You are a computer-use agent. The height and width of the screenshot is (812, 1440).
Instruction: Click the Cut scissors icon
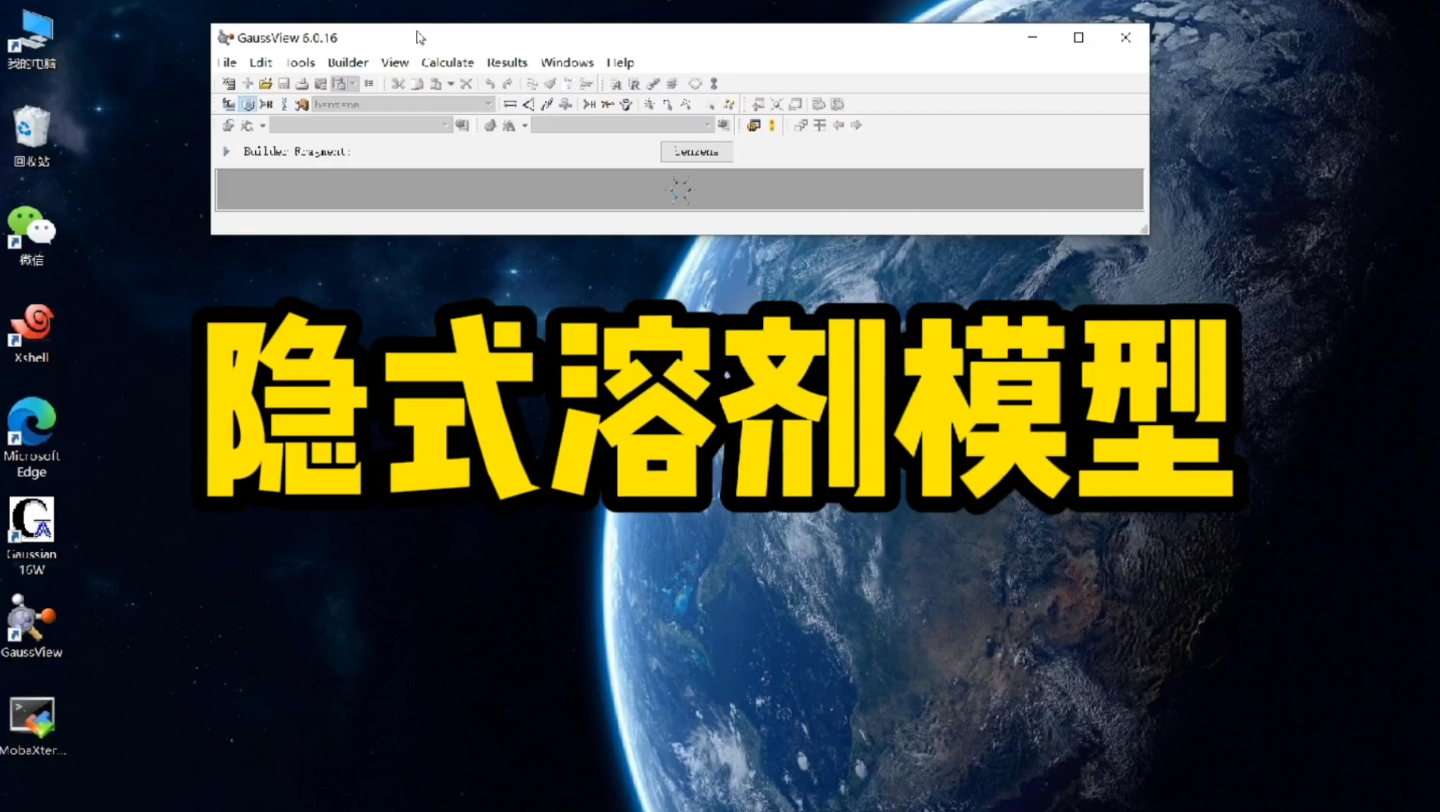[398, 84]
